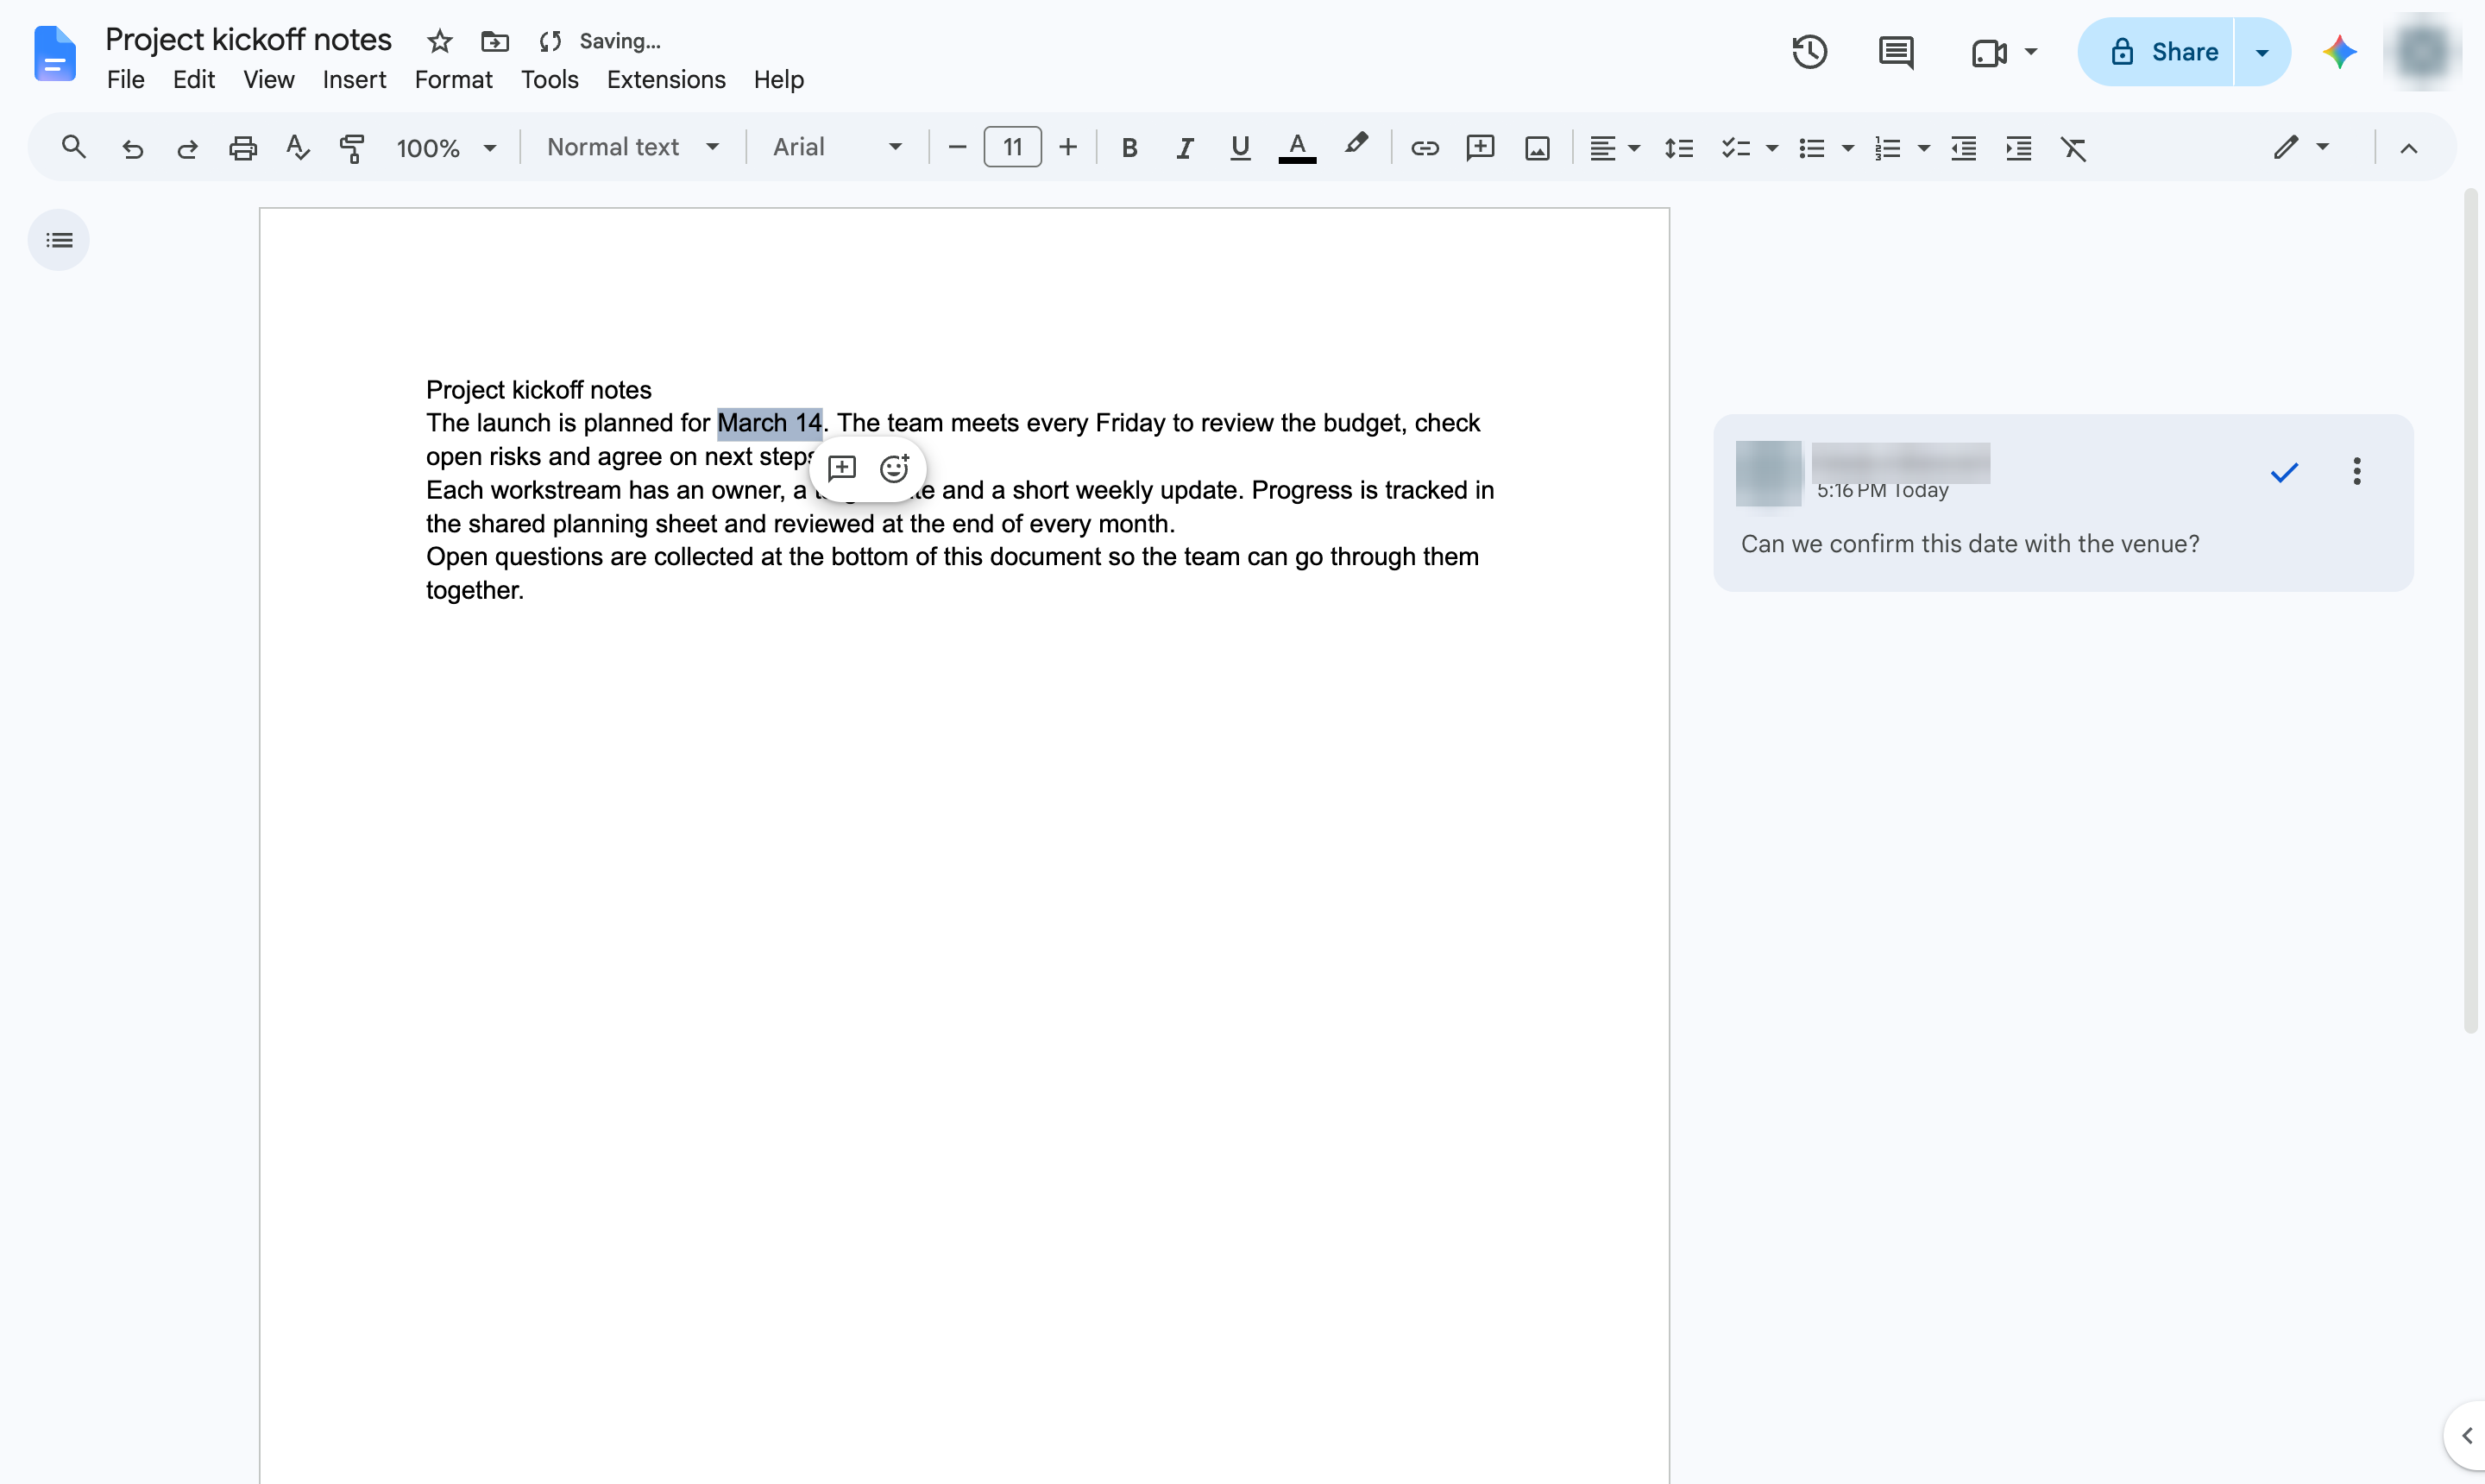Image resolution: width=2485 pixels, height=1484 pixels.
Task: Open the zoom level dropdown
Action: [446, 148]
